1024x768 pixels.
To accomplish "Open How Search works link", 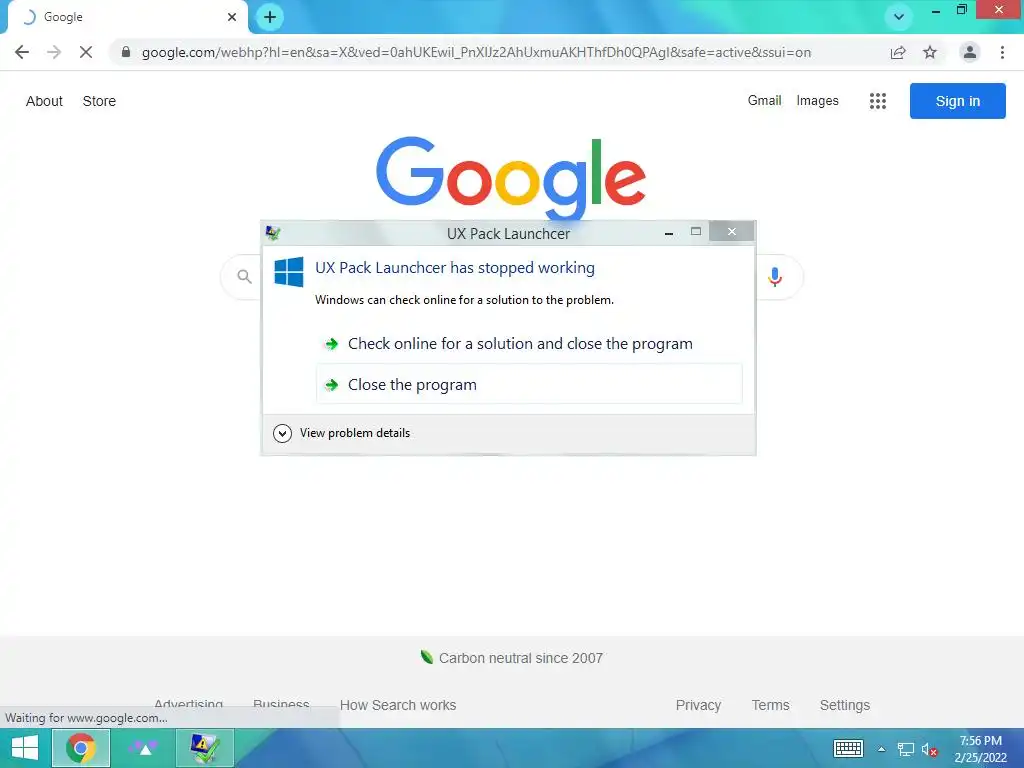I will coord(398,705).
